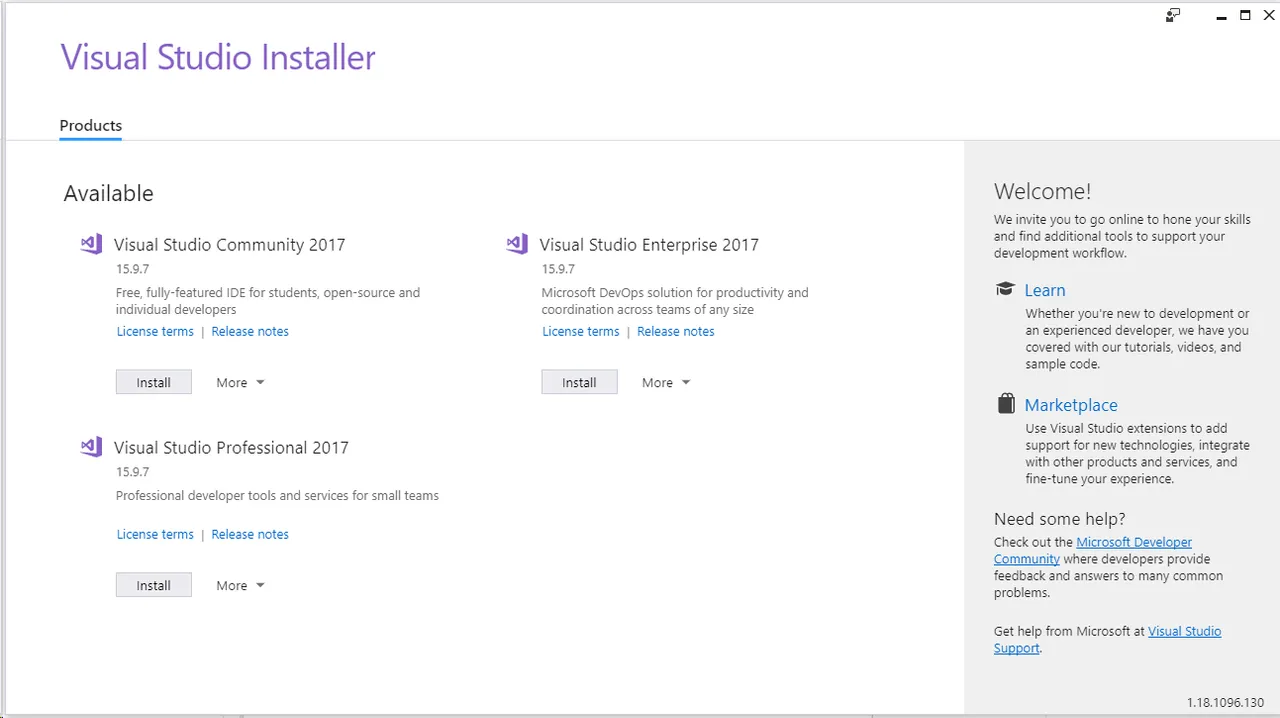Install Visual Studio Community 2017

tap(154, 382)
